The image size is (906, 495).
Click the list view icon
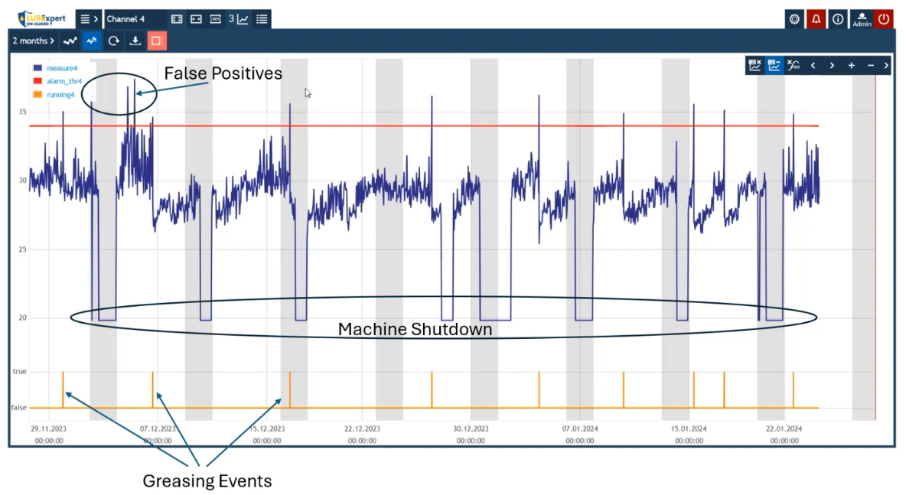click(x=262, y=19)
